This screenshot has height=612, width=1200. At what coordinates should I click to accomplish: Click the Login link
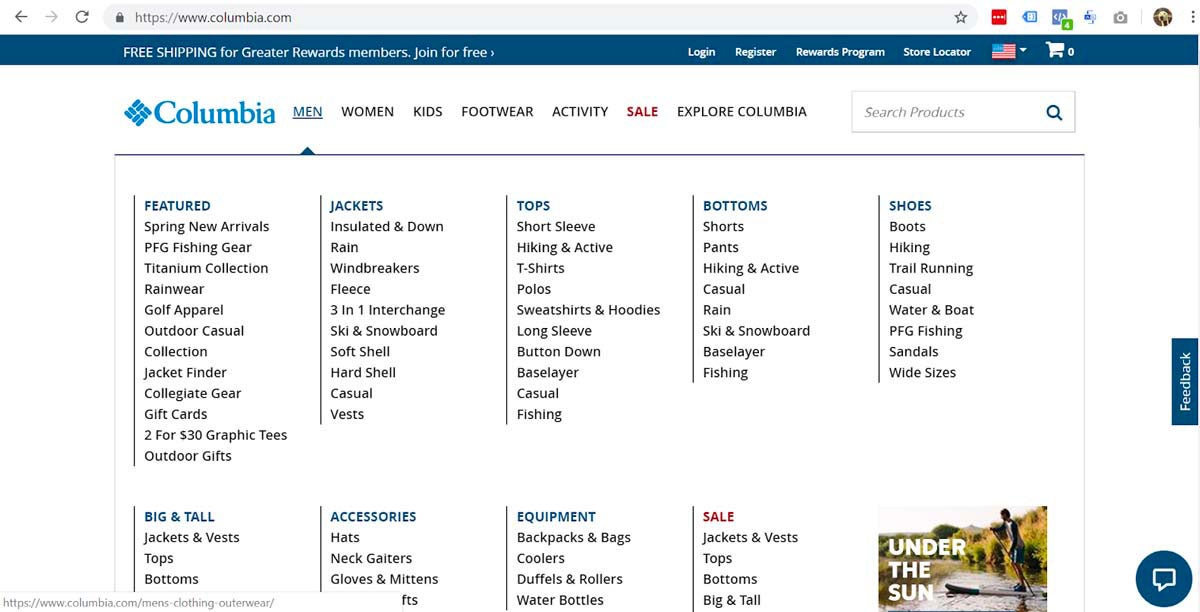point(701,51)
